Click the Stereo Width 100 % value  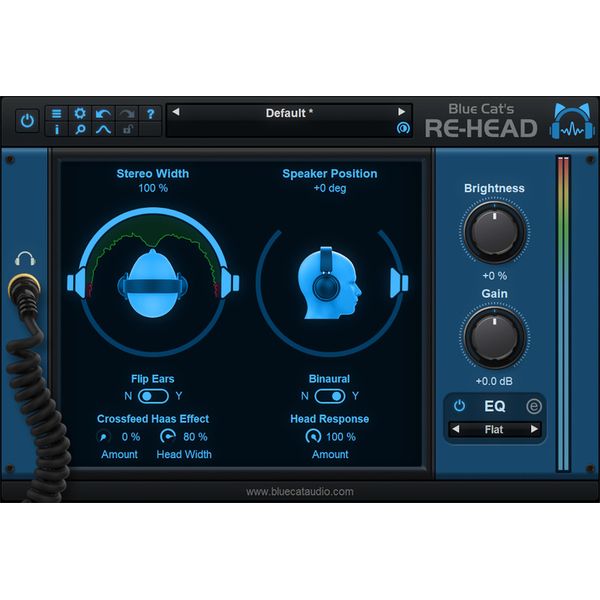pos(153,188)
